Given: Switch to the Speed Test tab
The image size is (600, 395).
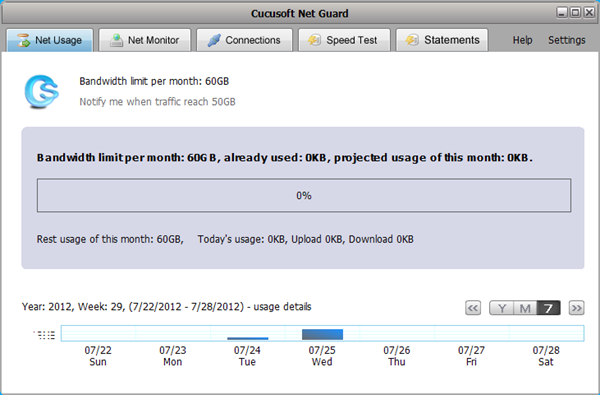Looking at the screenshot, I should [344, 40].
